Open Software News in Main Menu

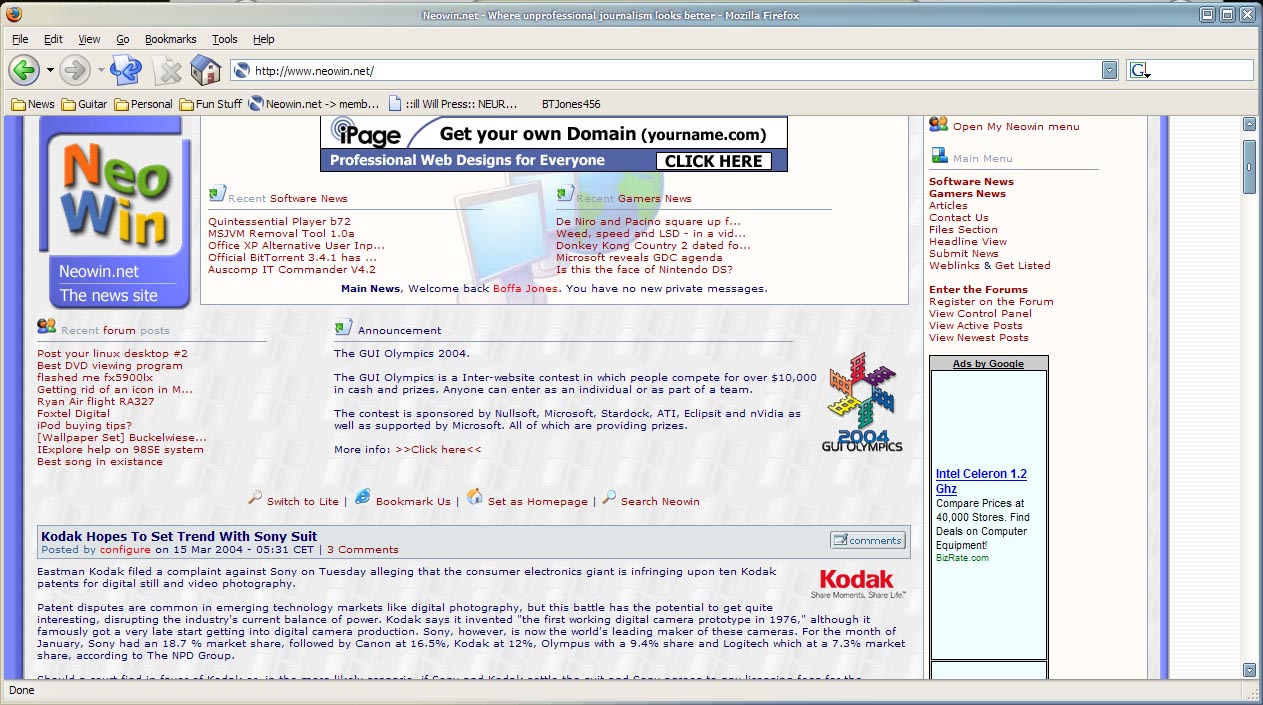(971, 182)
